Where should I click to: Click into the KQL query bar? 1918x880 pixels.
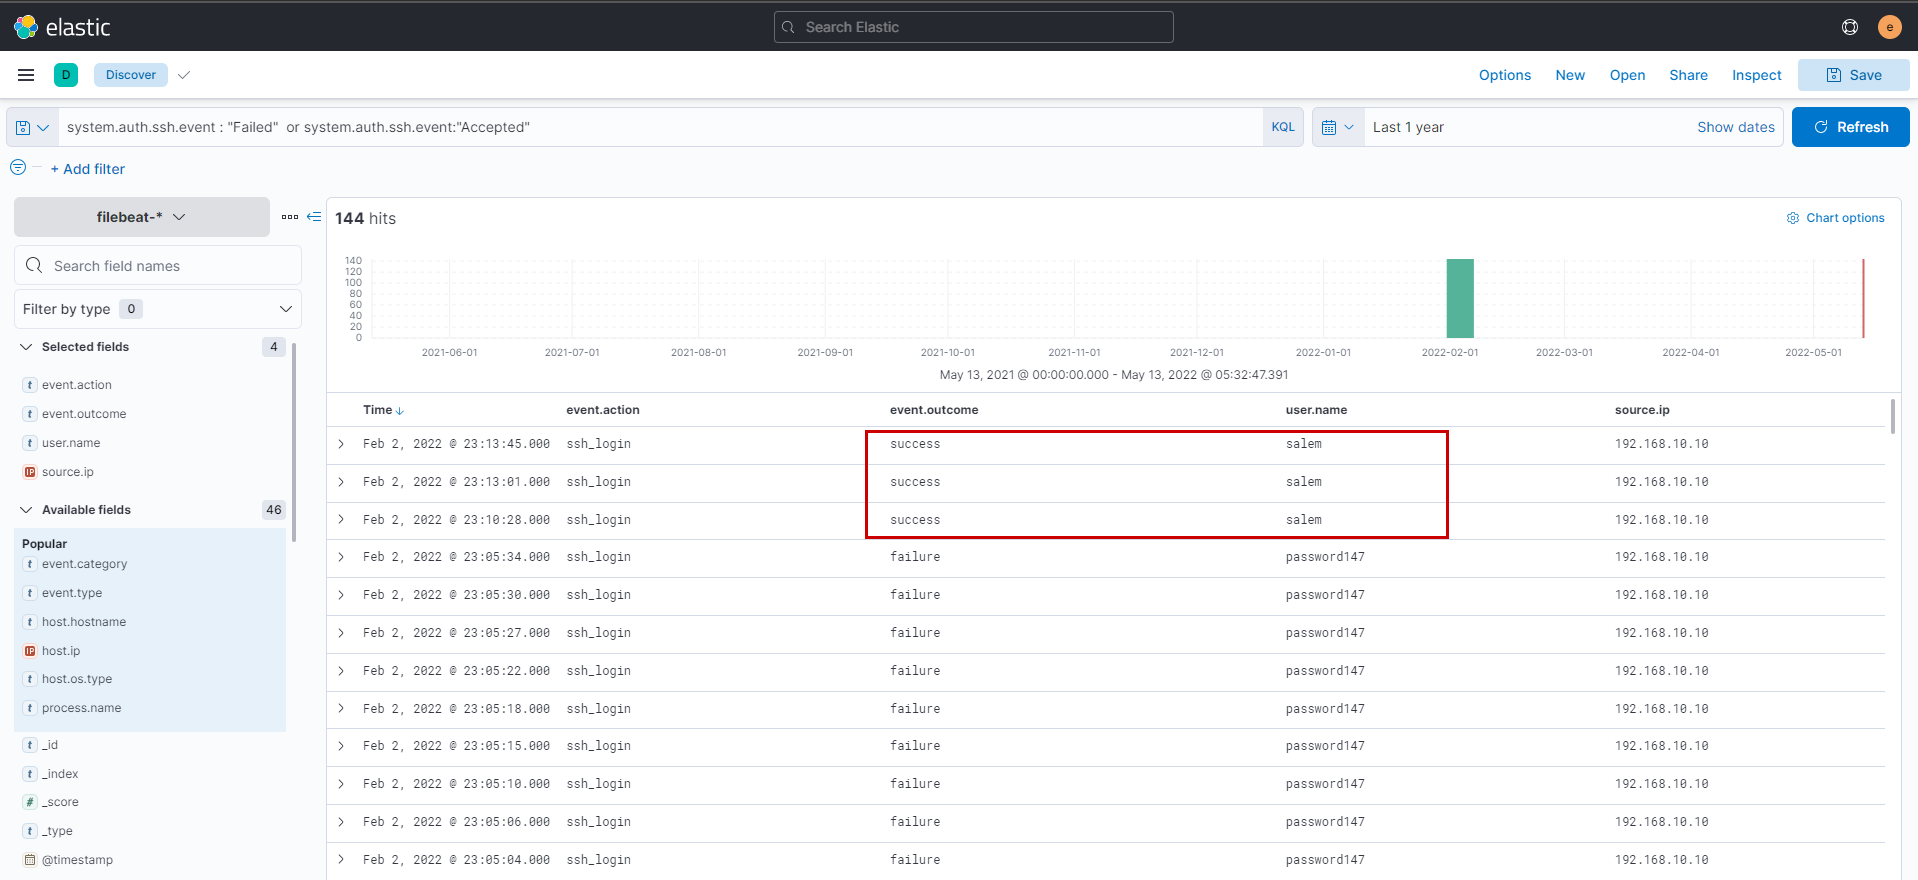[660, 127]
